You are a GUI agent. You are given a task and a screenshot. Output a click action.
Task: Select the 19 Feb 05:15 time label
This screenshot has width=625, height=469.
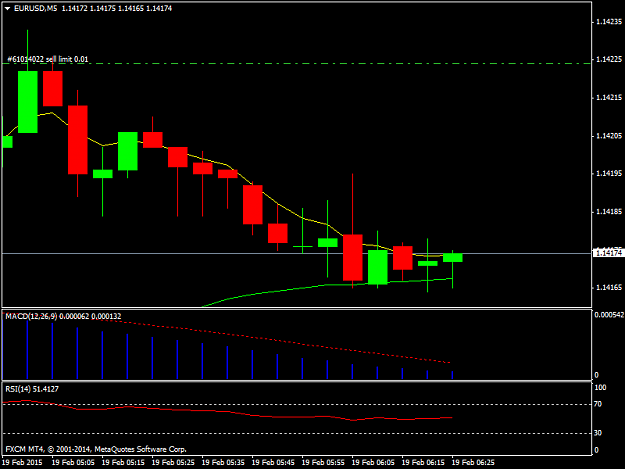click(123, 462)
